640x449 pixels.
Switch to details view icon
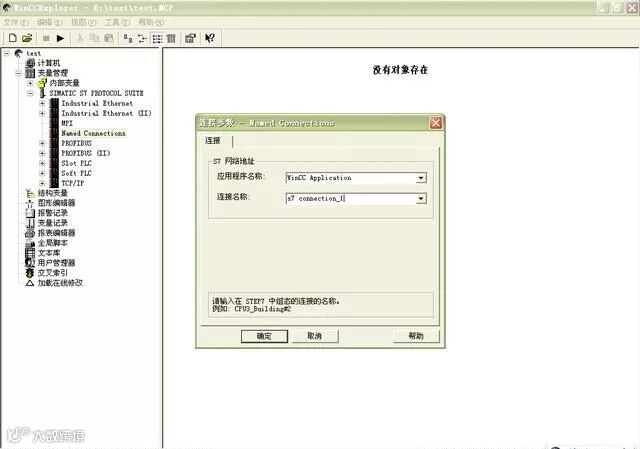pyautogui.click(x=171, y=38)
